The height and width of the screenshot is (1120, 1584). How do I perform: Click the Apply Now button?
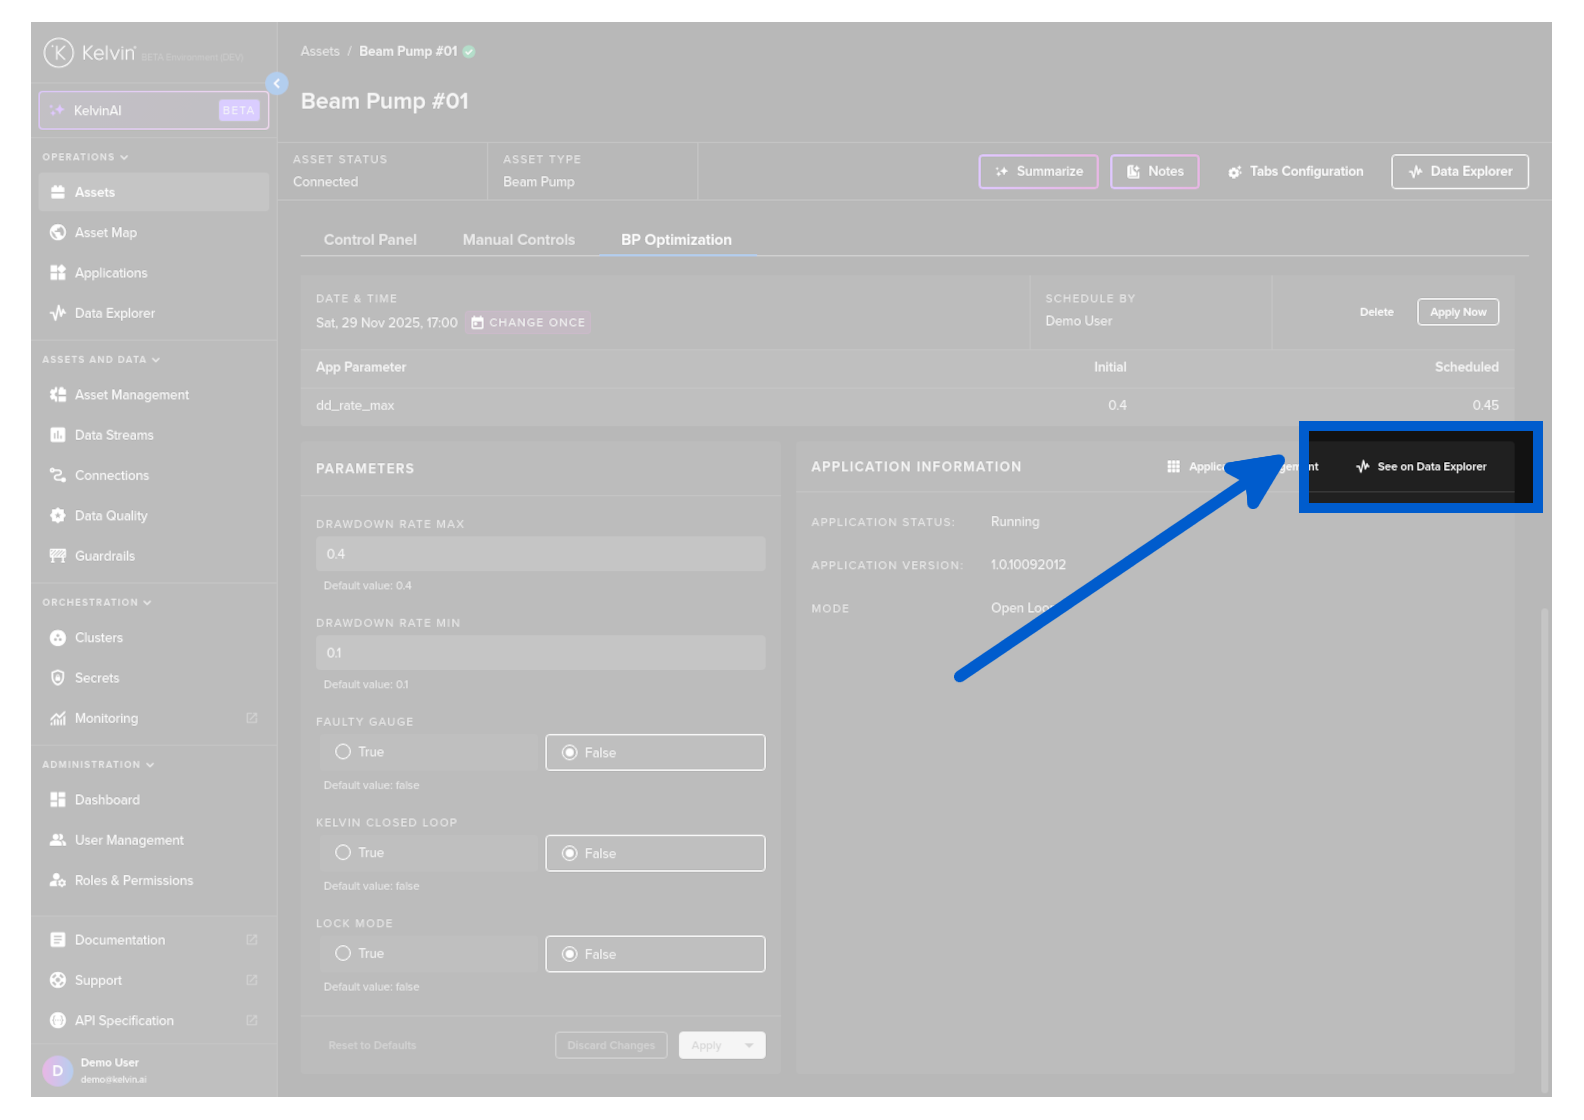coord(1457,312)
